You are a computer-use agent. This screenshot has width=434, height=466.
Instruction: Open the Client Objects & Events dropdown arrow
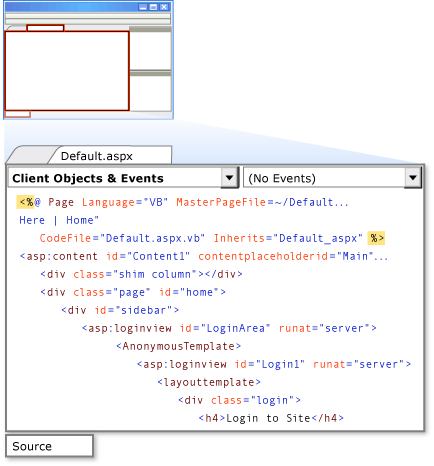[229, 178]
